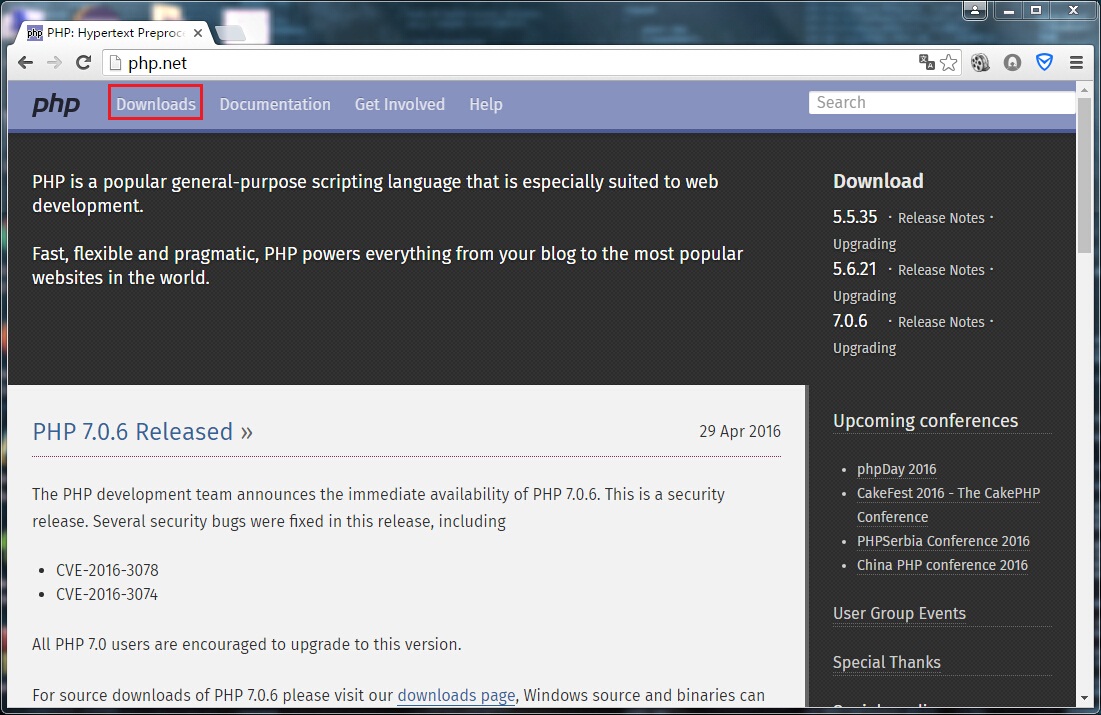Screen dimensions: 1101x715
Task: Click the Chrome user profile icon
Action: pos(975,11)
